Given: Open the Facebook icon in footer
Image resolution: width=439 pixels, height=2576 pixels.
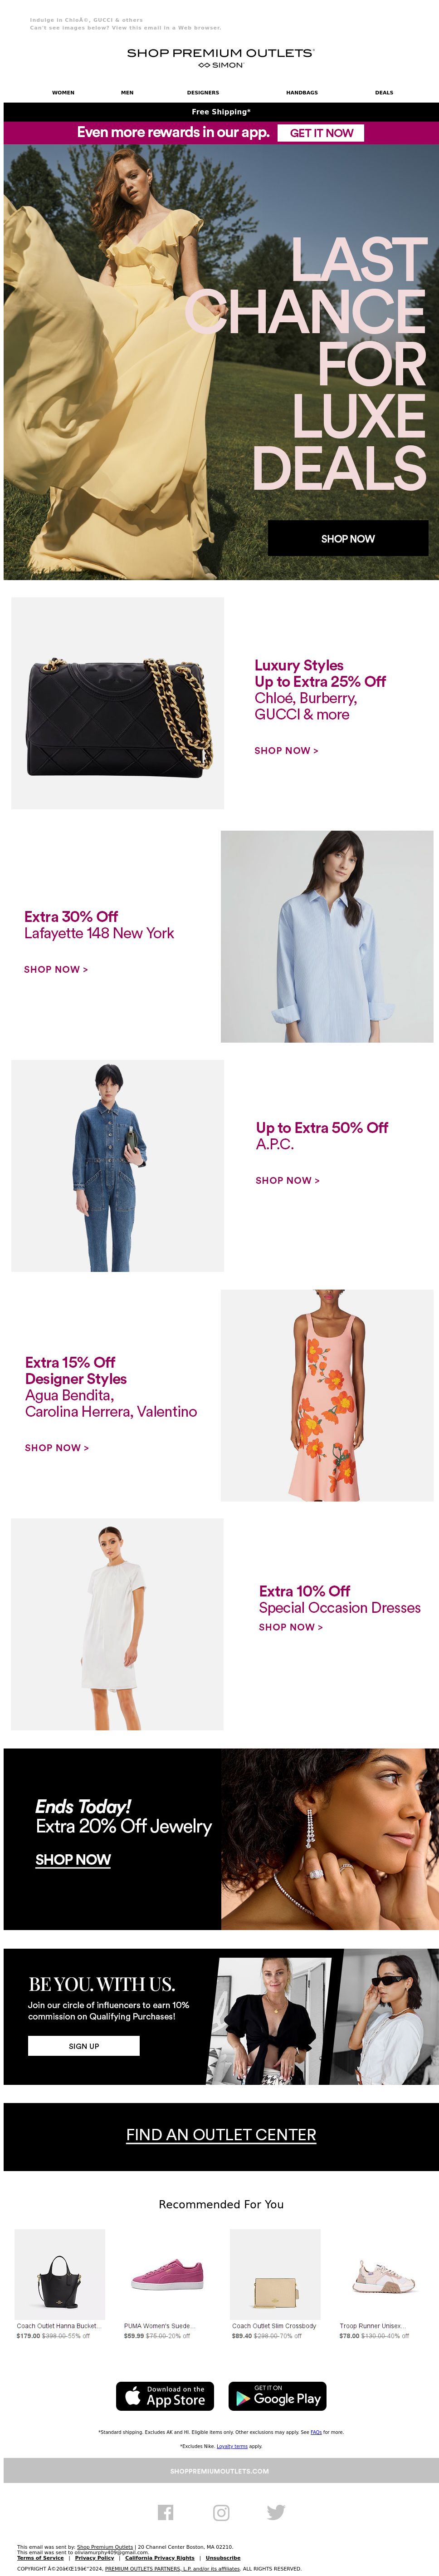Looking at the screenshot, I should pos(166,2512).
